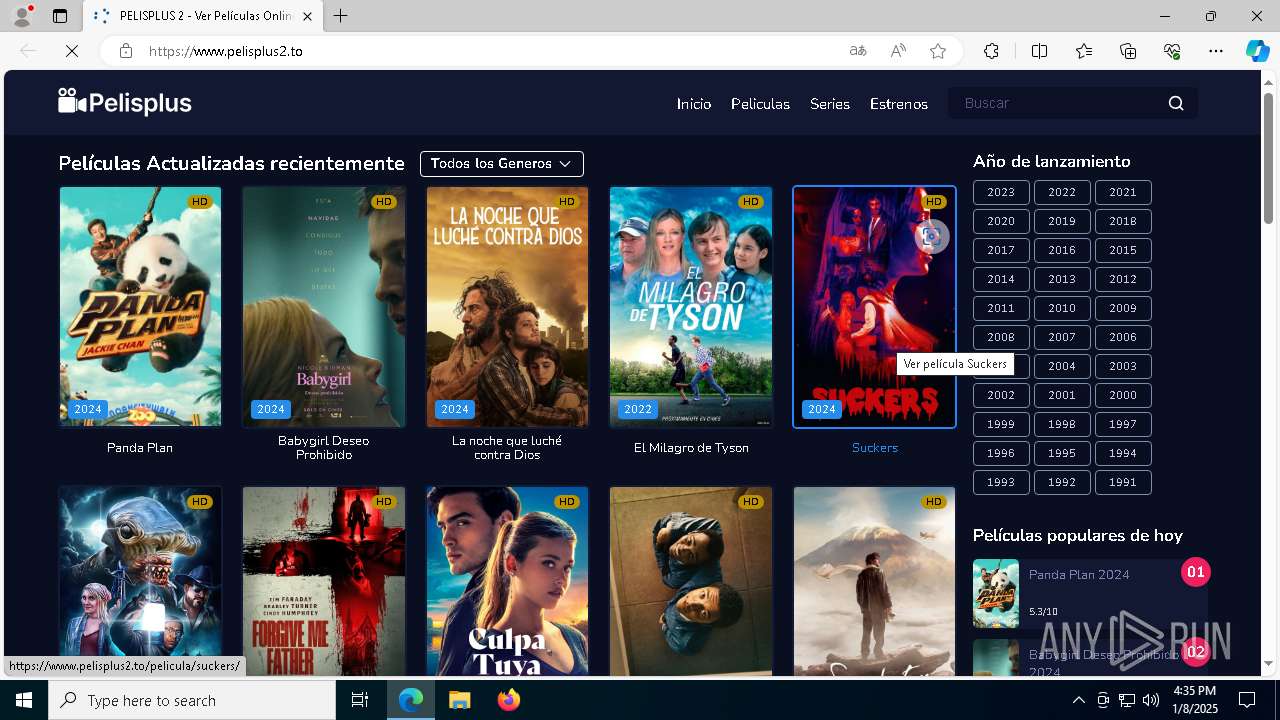Image resolution: width=1280 pixels, height=720 pixels.
Task: Open Series section
Action: pos(830,103)
